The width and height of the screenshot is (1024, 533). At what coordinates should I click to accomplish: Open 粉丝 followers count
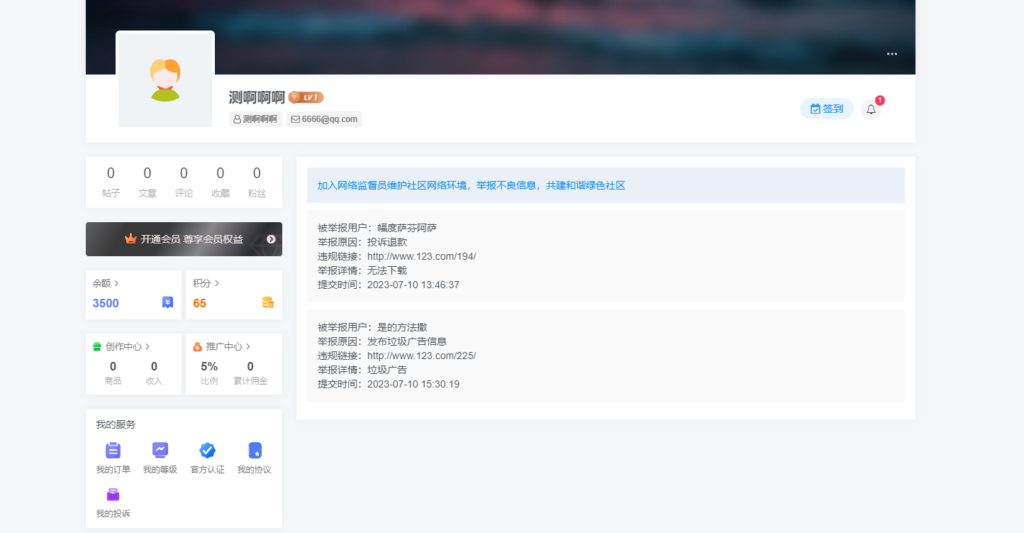[x=257, y=182]
